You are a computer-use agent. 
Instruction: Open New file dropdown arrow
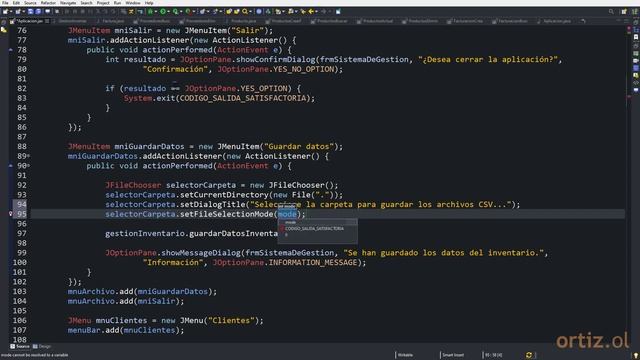click(x=11, y=11)
